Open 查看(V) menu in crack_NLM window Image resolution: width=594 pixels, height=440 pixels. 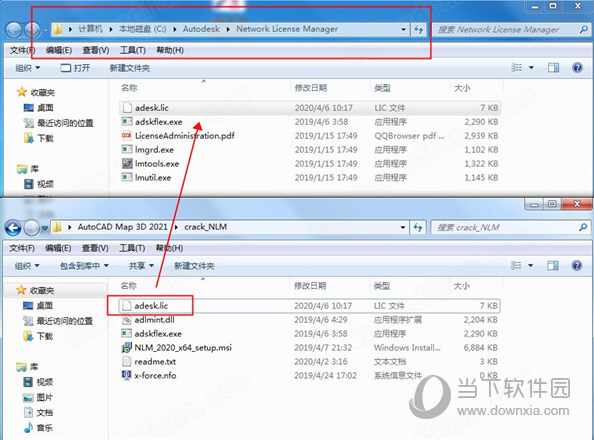point(95,248)
